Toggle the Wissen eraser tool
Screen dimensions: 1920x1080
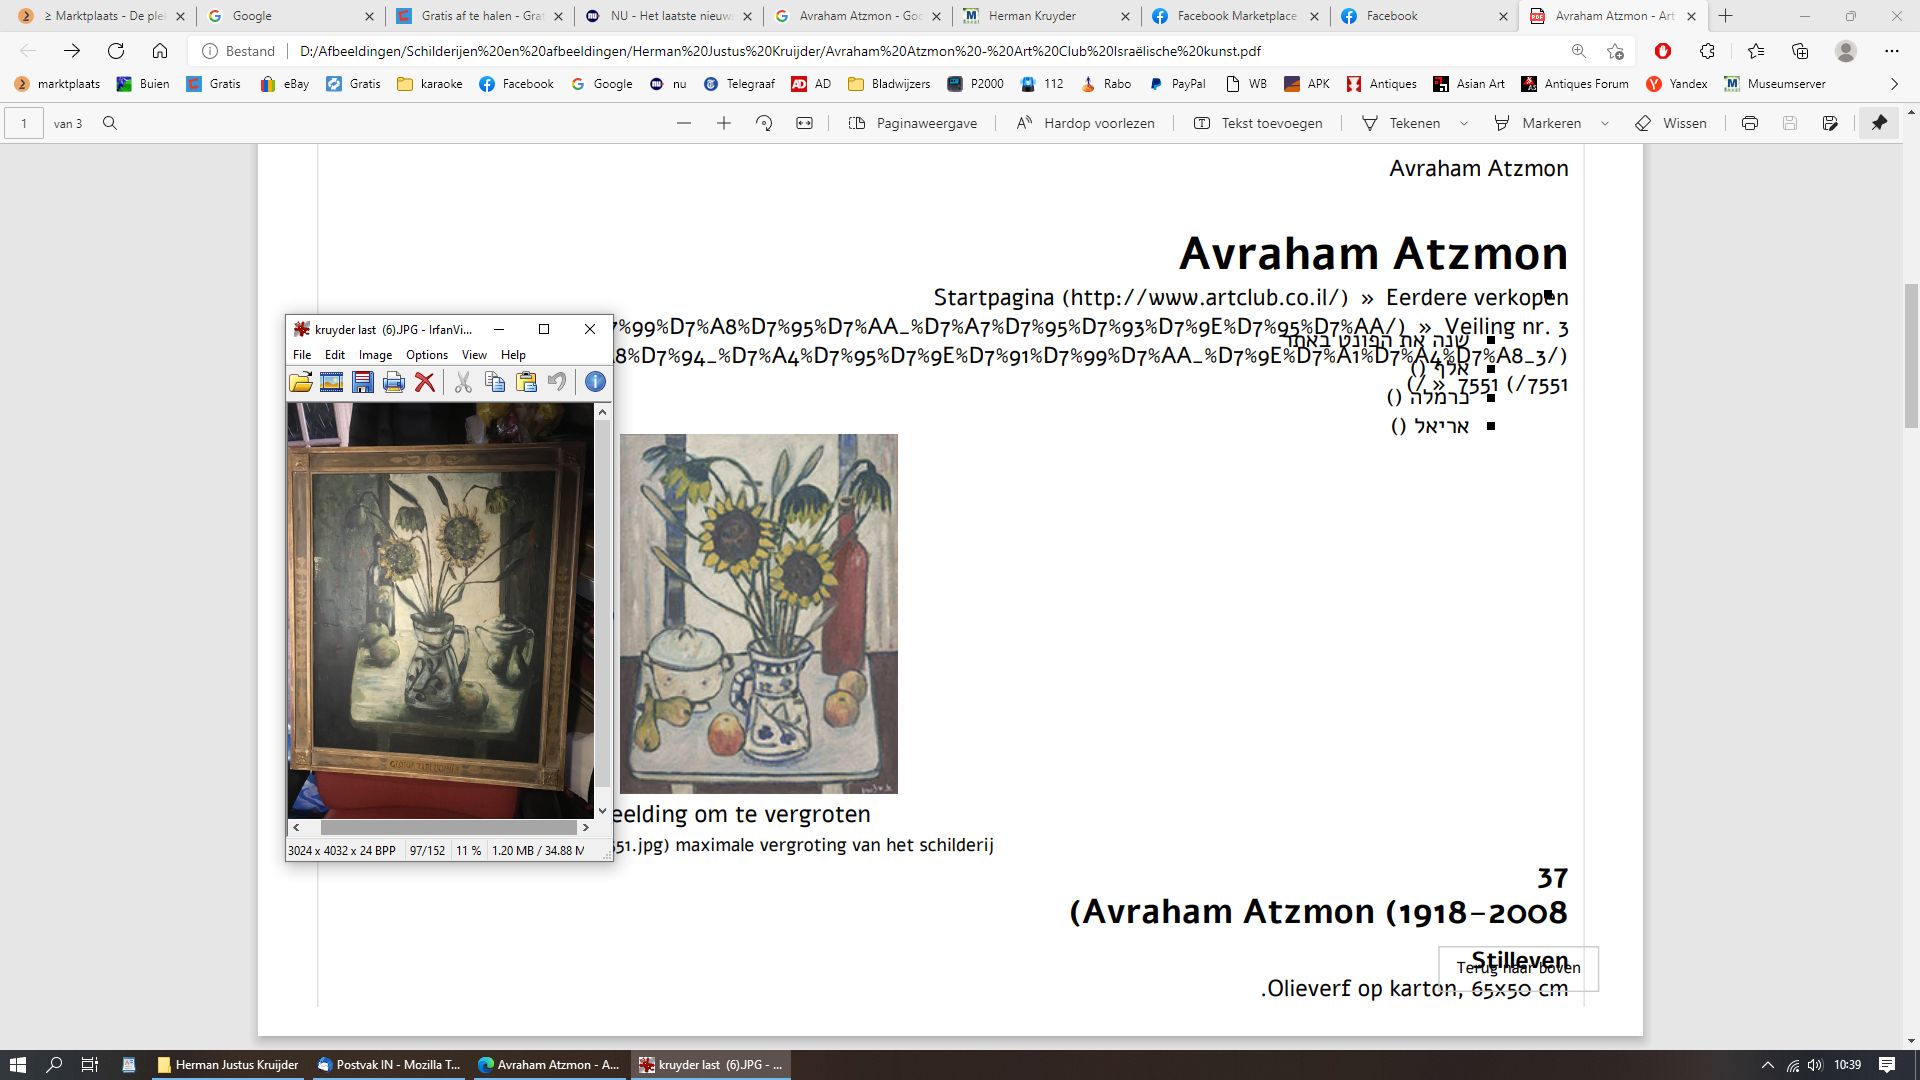(1671, 123)
